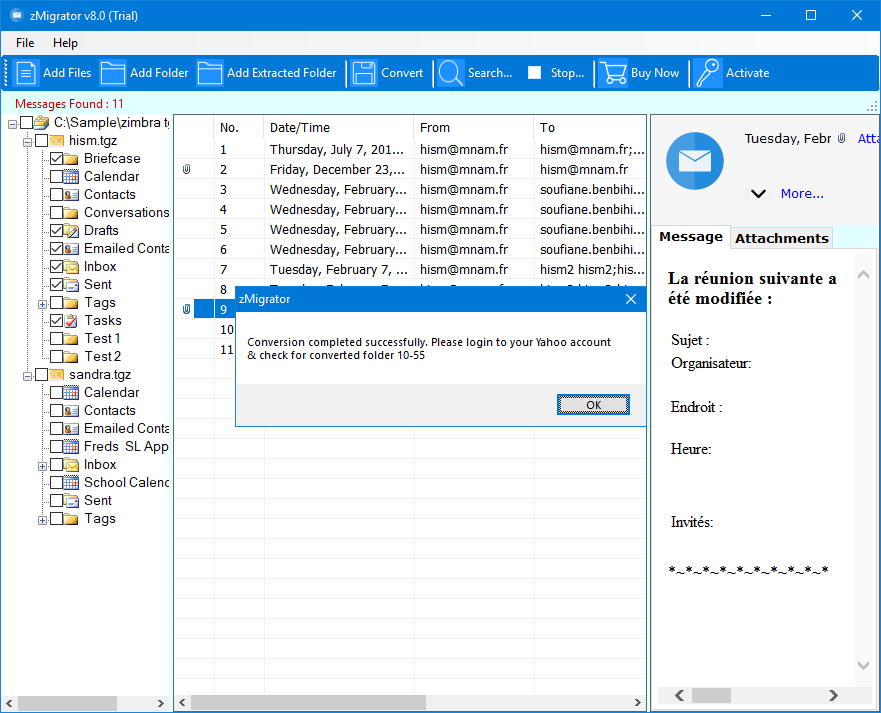Expand header details with the down chevron
The height and width of the screenshot is (713, 881).
(x=758, y=194)
